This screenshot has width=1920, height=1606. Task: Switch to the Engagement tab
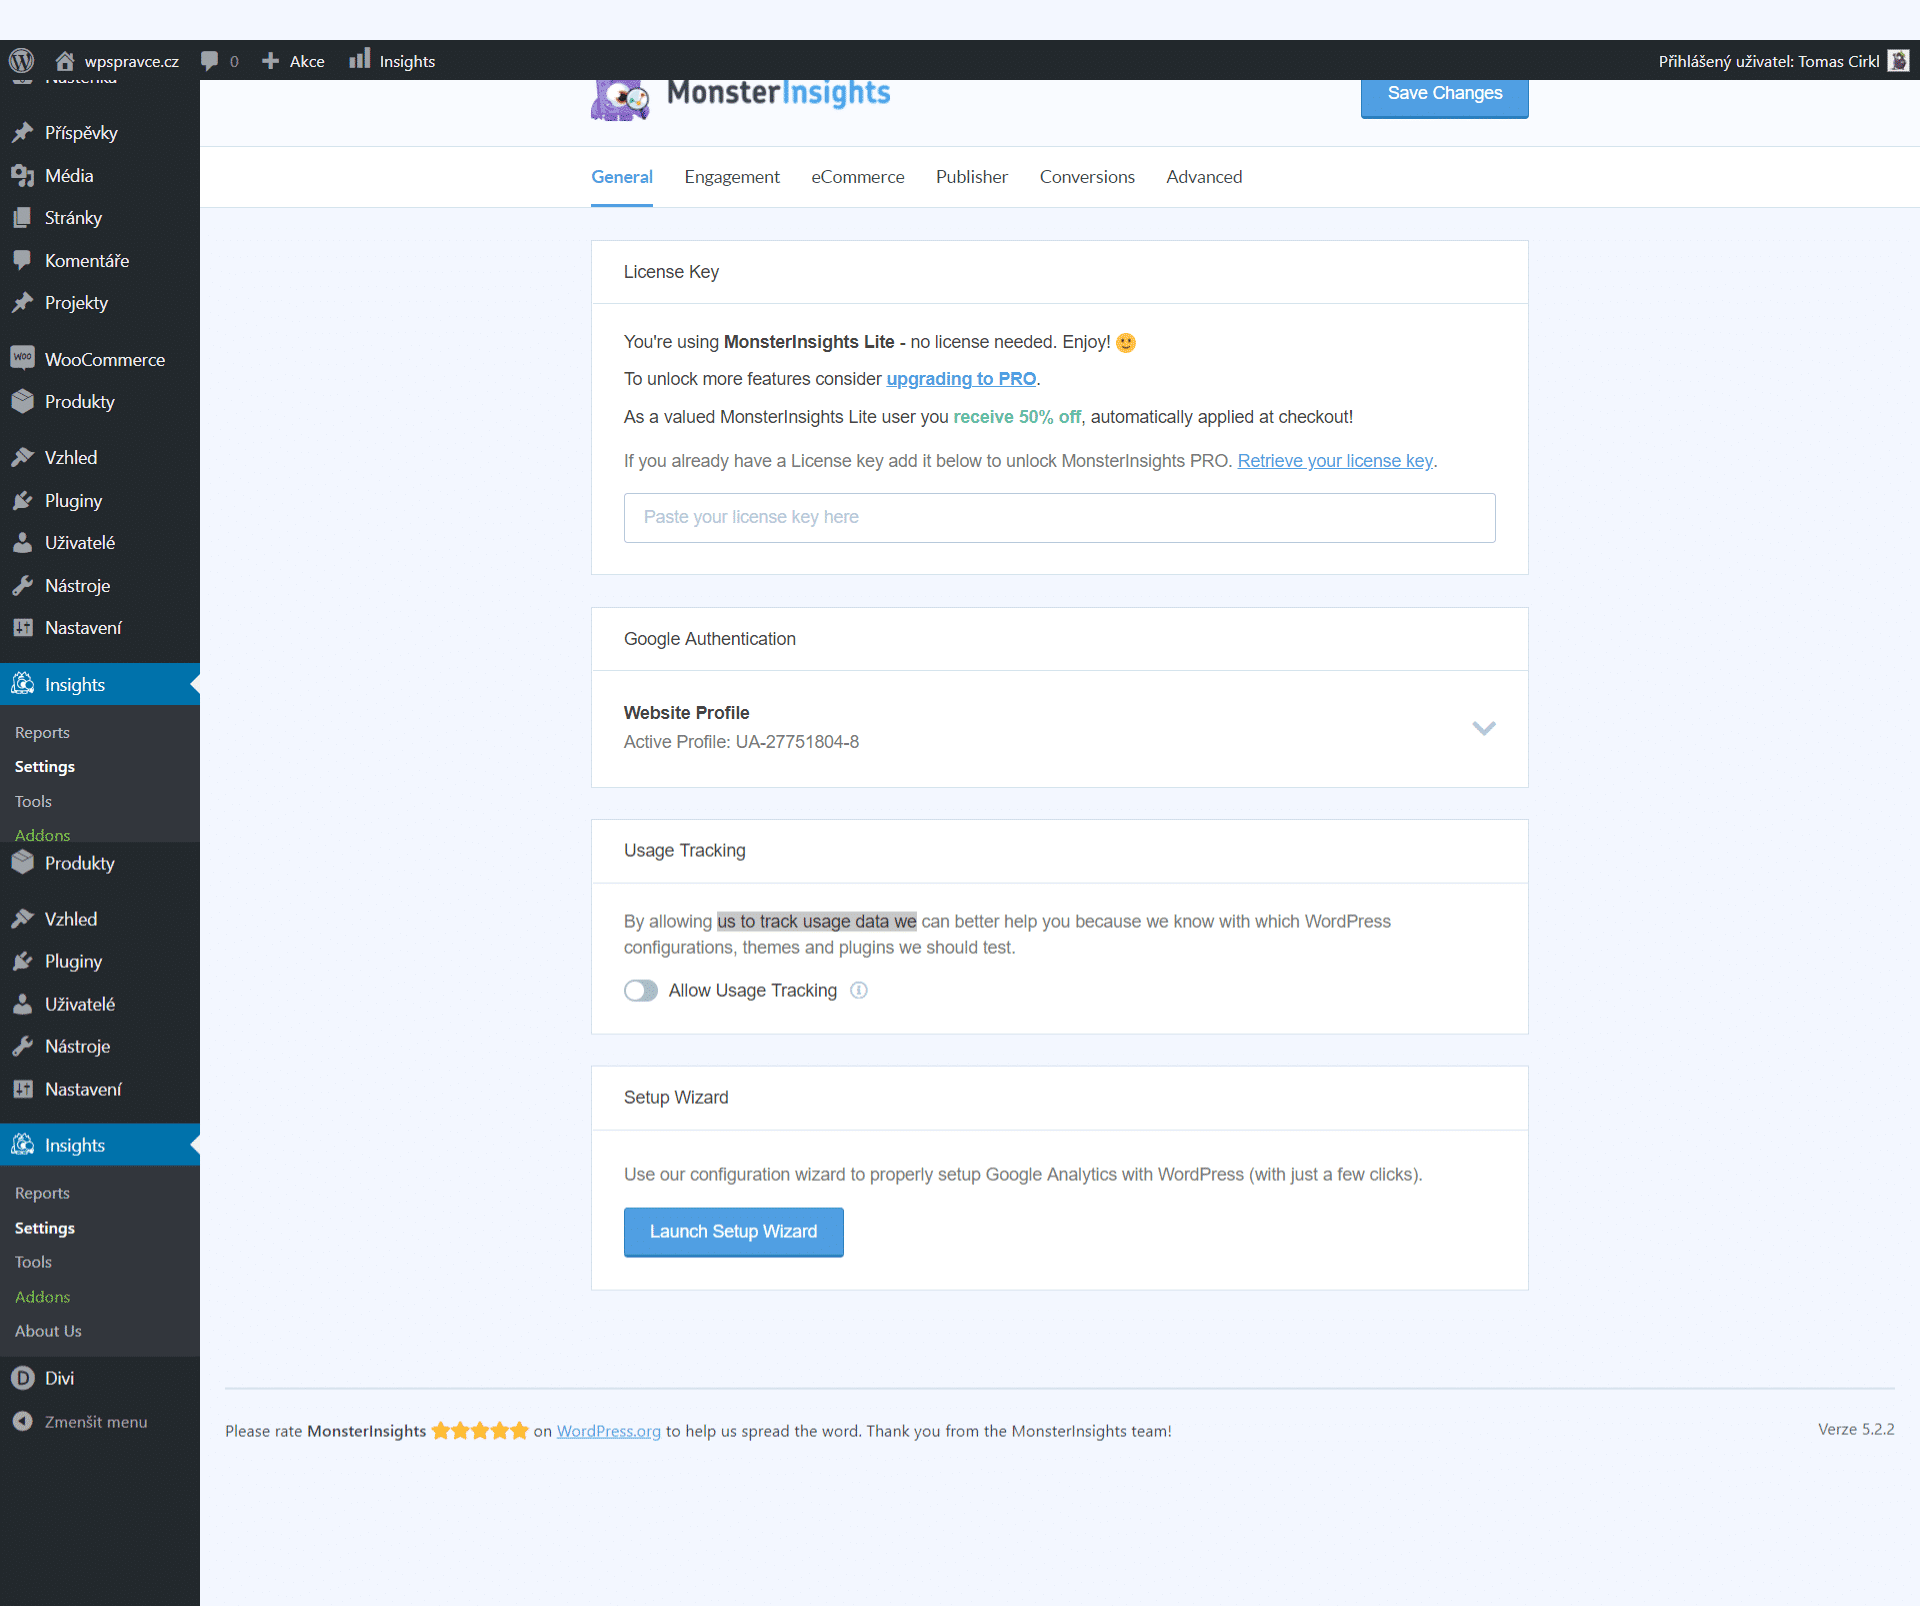(x=732, y=177)
